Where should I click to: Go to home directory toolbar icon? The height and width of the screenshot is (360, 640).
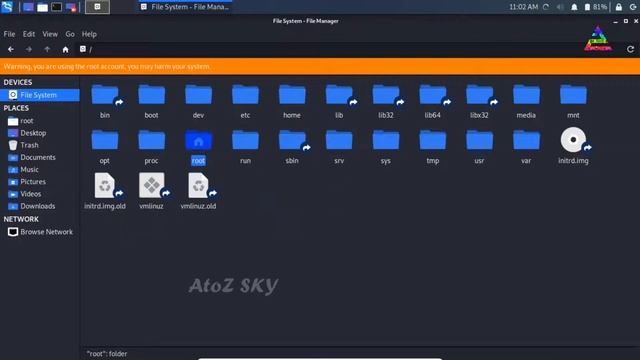65,49
